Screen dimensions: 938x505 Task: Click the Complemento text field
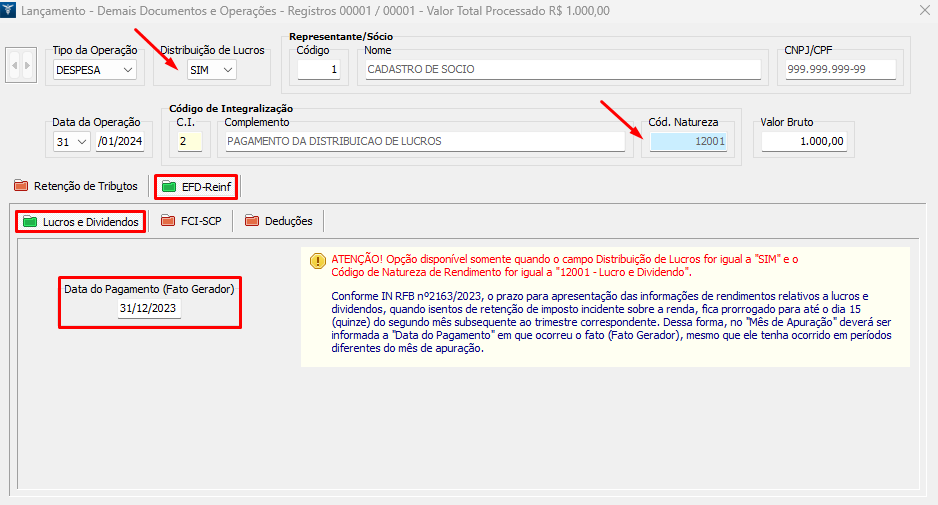[x=424, y=142]
